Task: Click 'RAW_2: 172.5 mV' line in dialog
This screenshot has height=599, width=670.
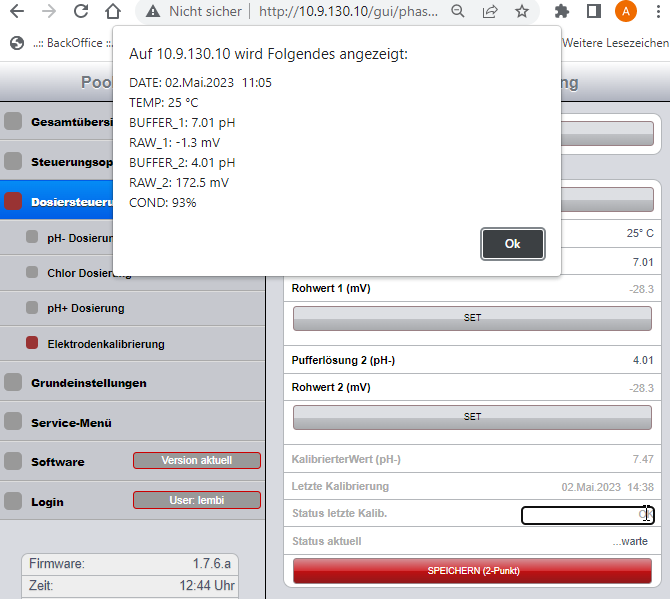Action: point(179,183)
